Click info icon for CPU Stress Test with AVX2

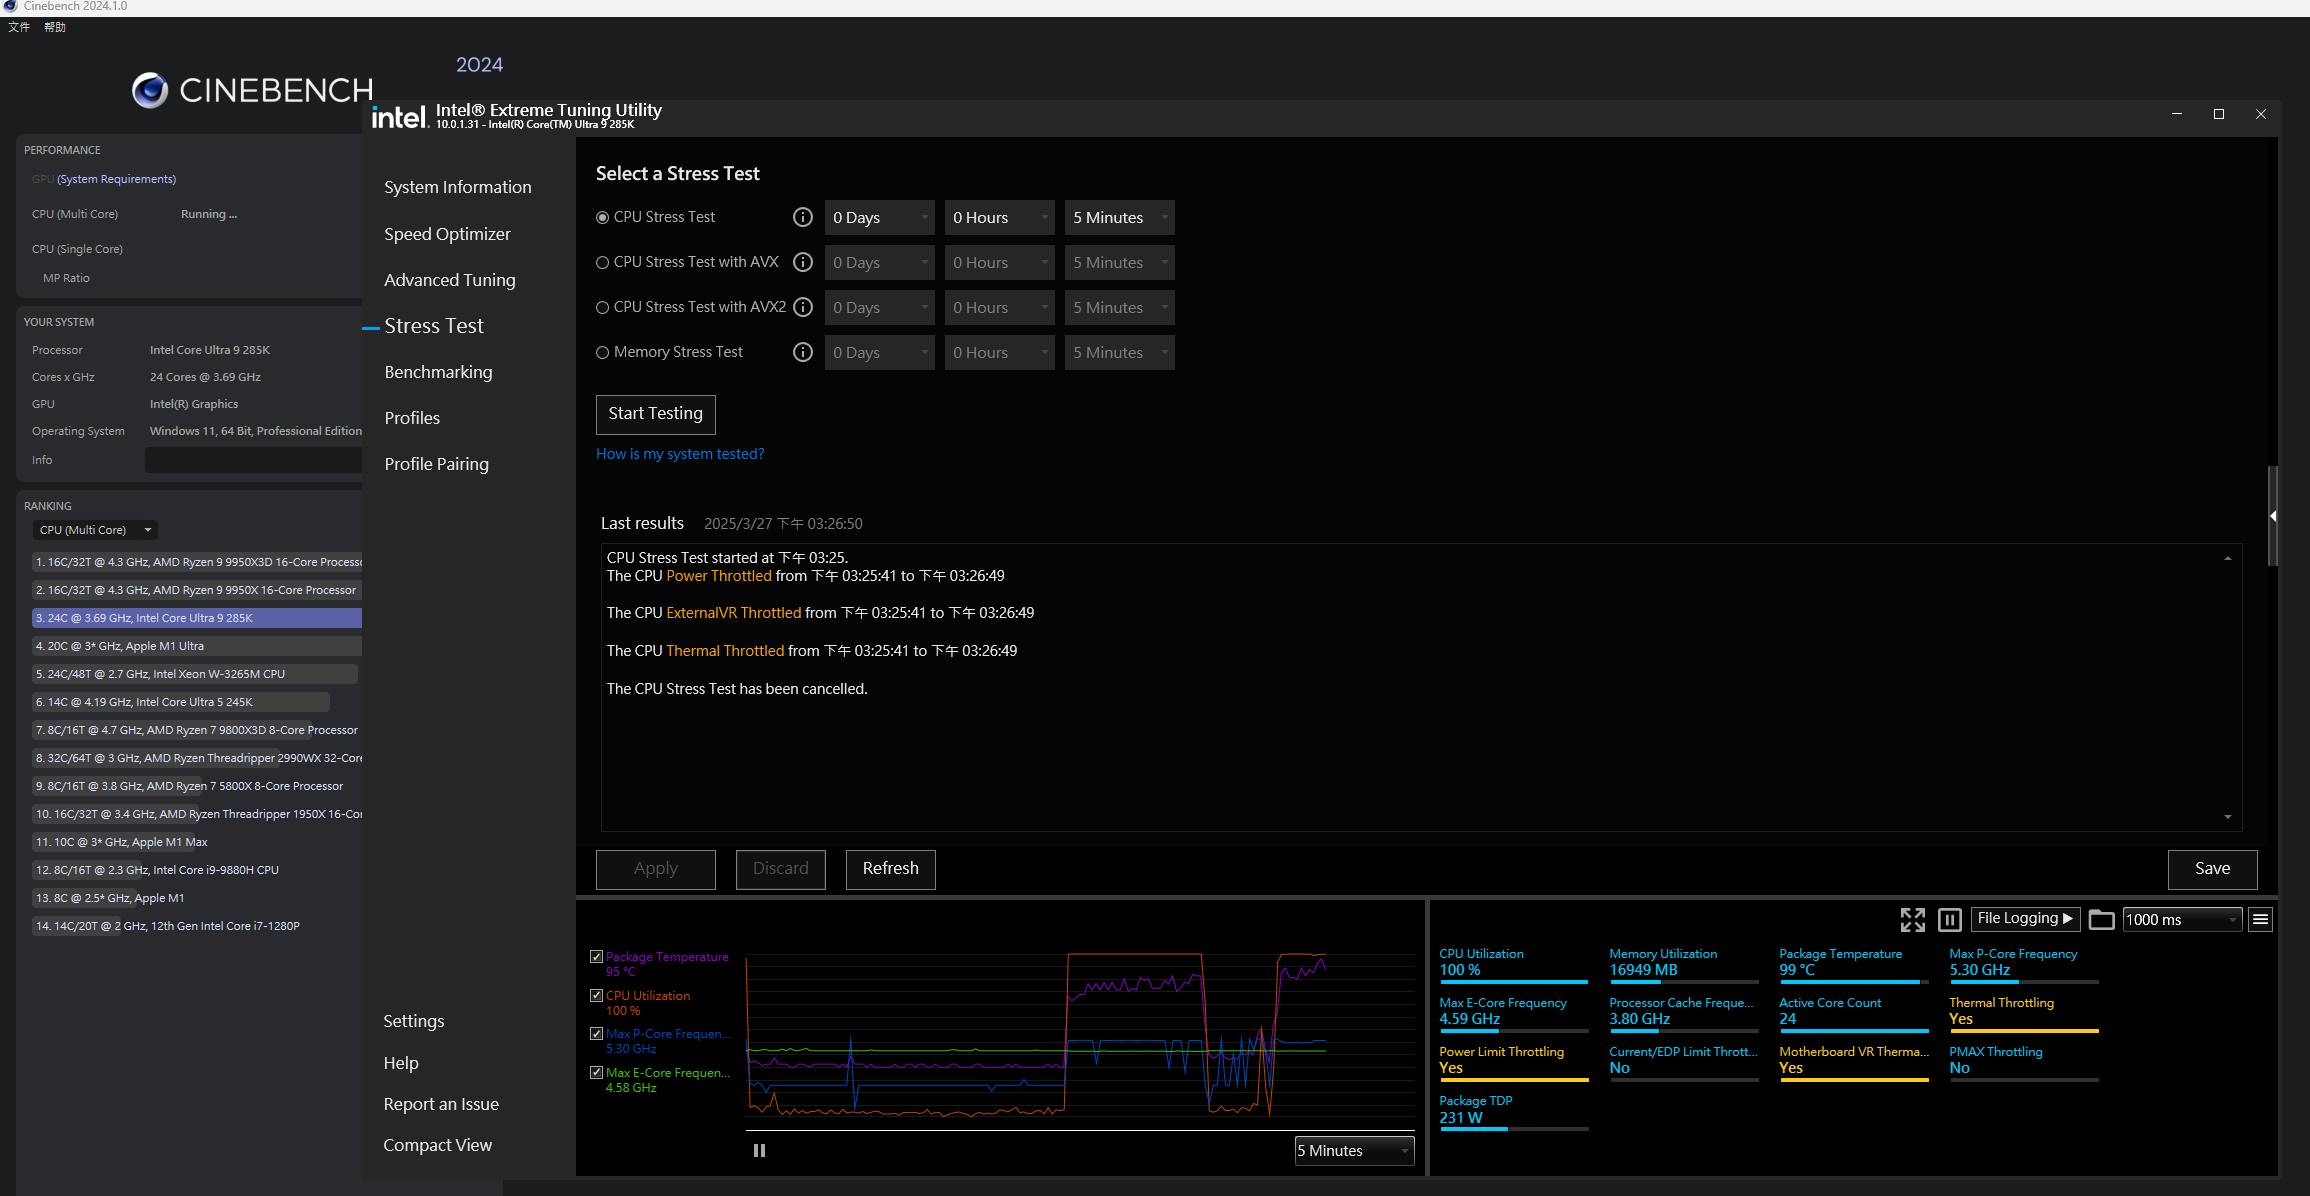[802, 307]
